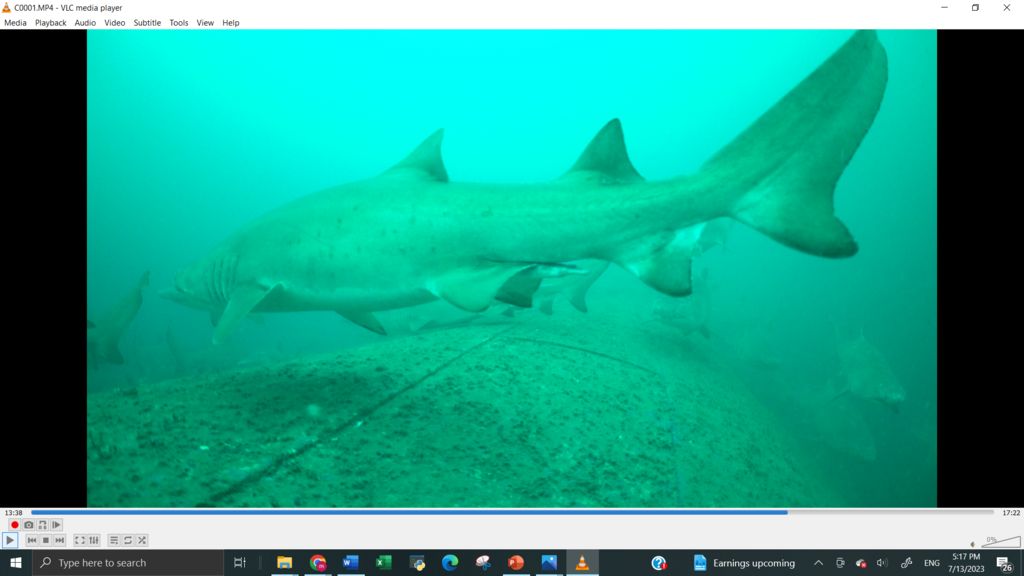The width and height of the screenshot is (1024, 576).
Task: Start recording with the red record button
Action: (15, 525)
